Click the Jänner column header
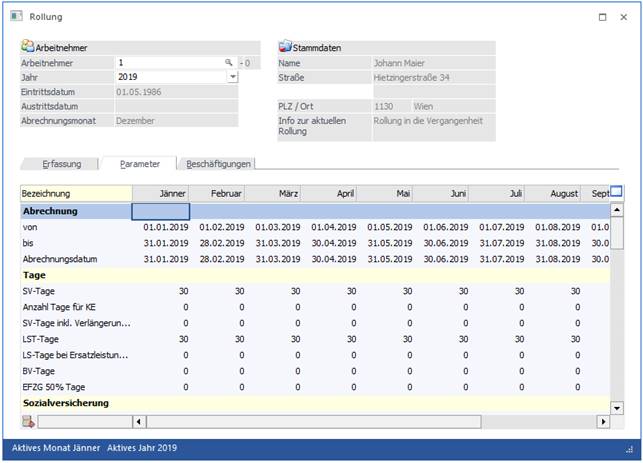The image size is (643, 463). (161, 193)
